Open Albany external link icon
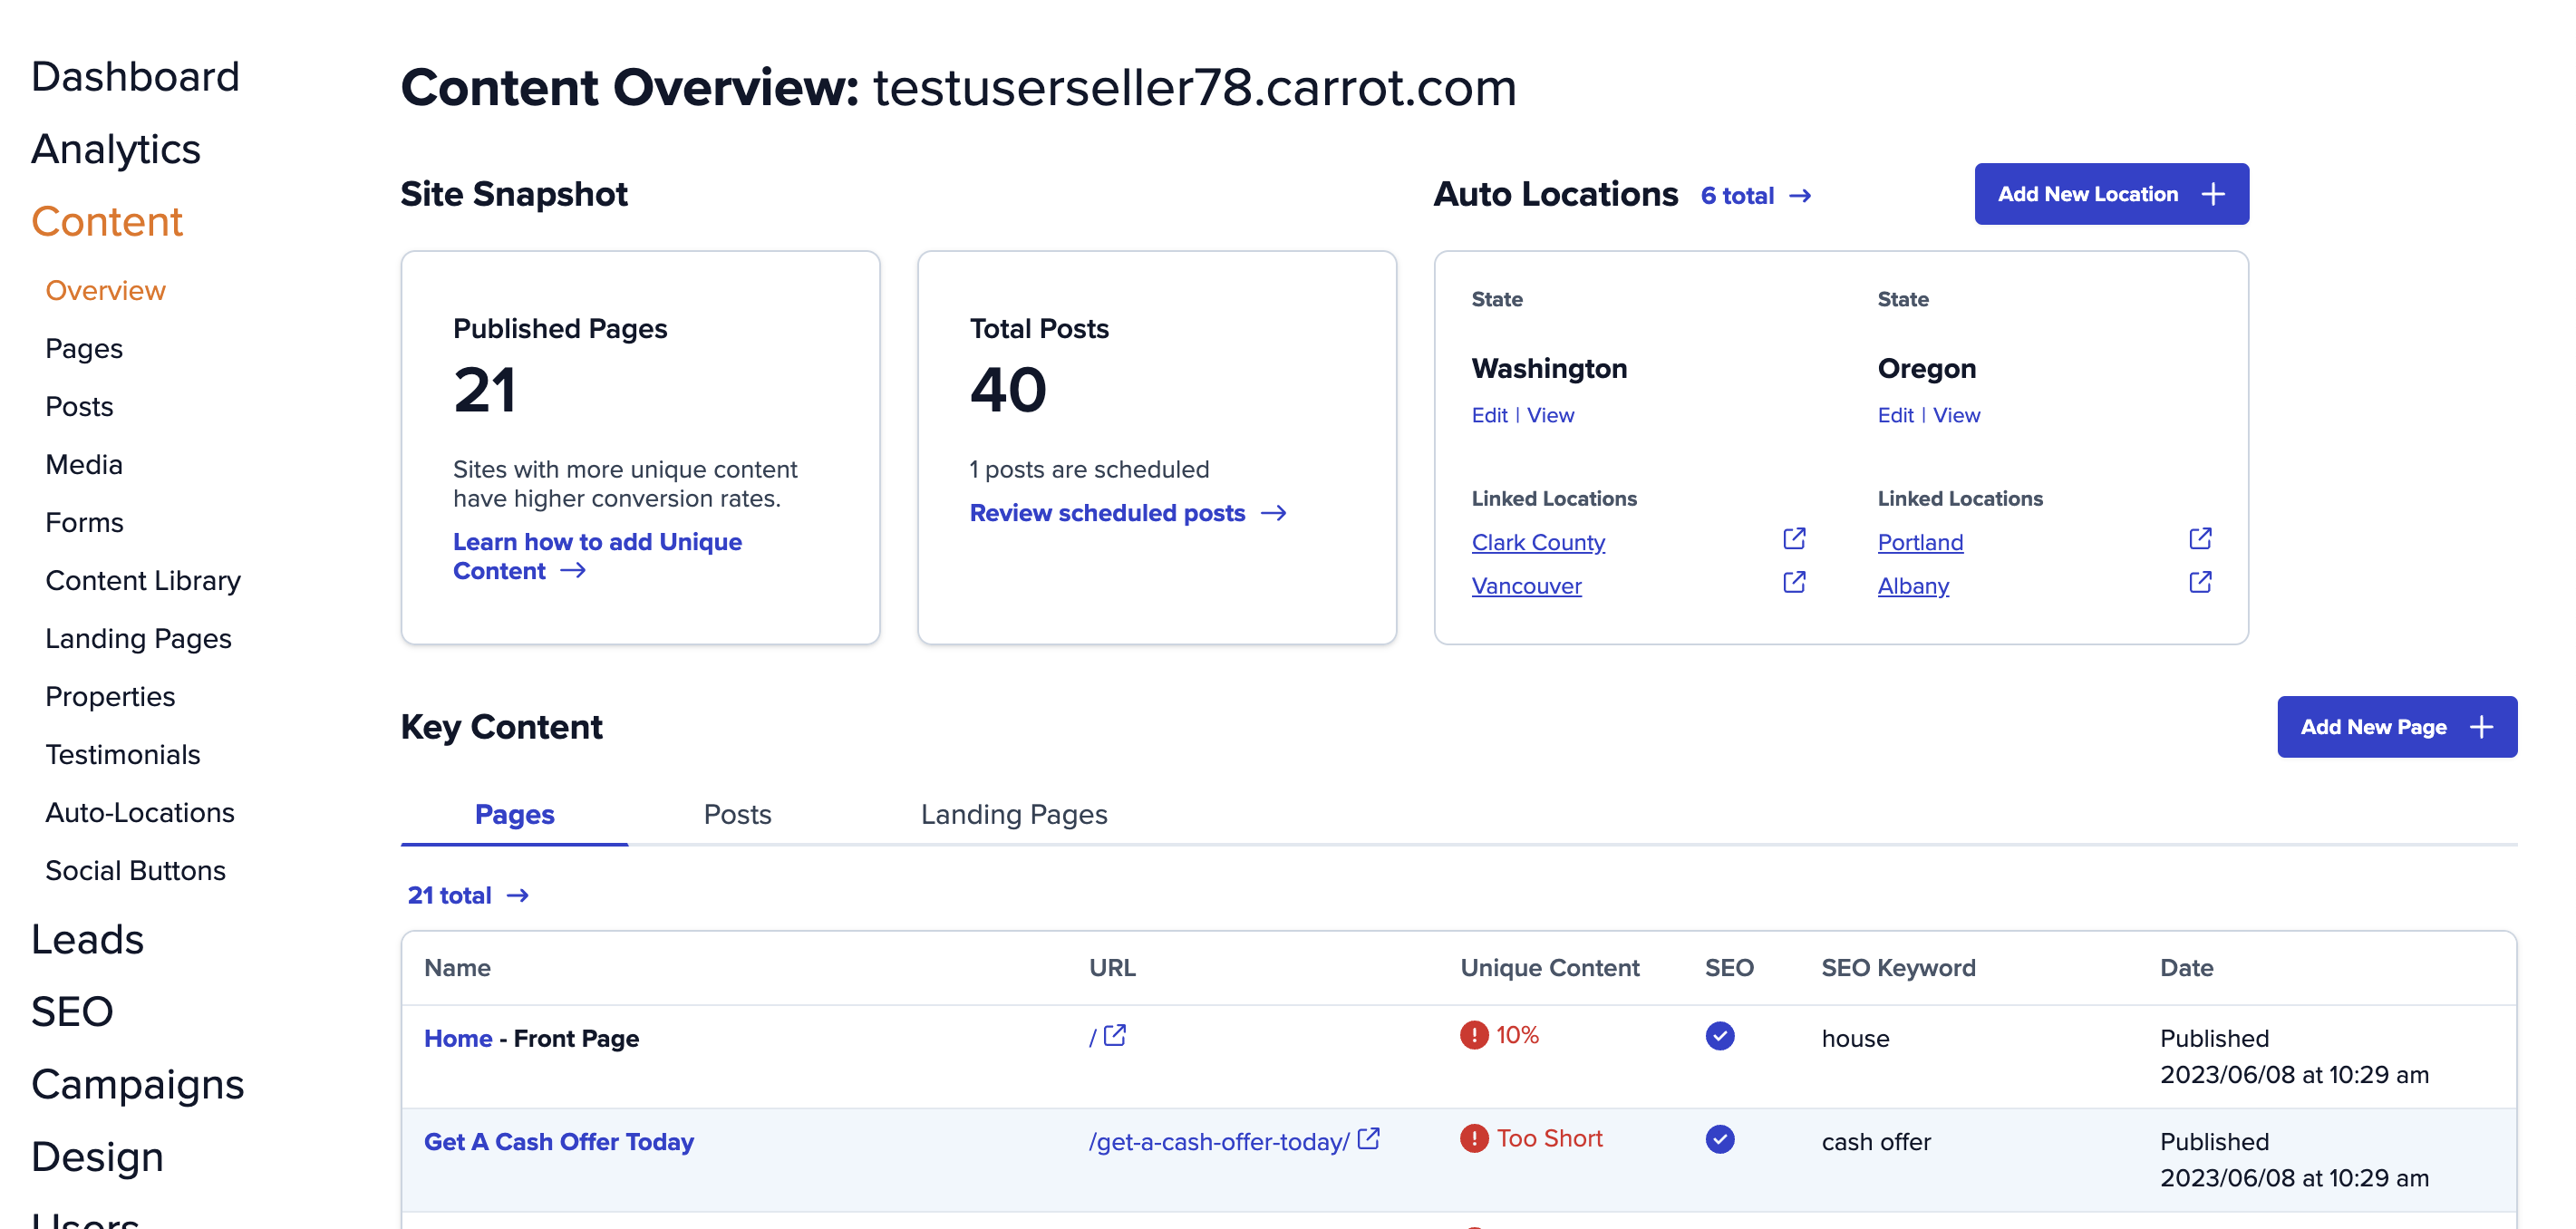 (2200, 582)
